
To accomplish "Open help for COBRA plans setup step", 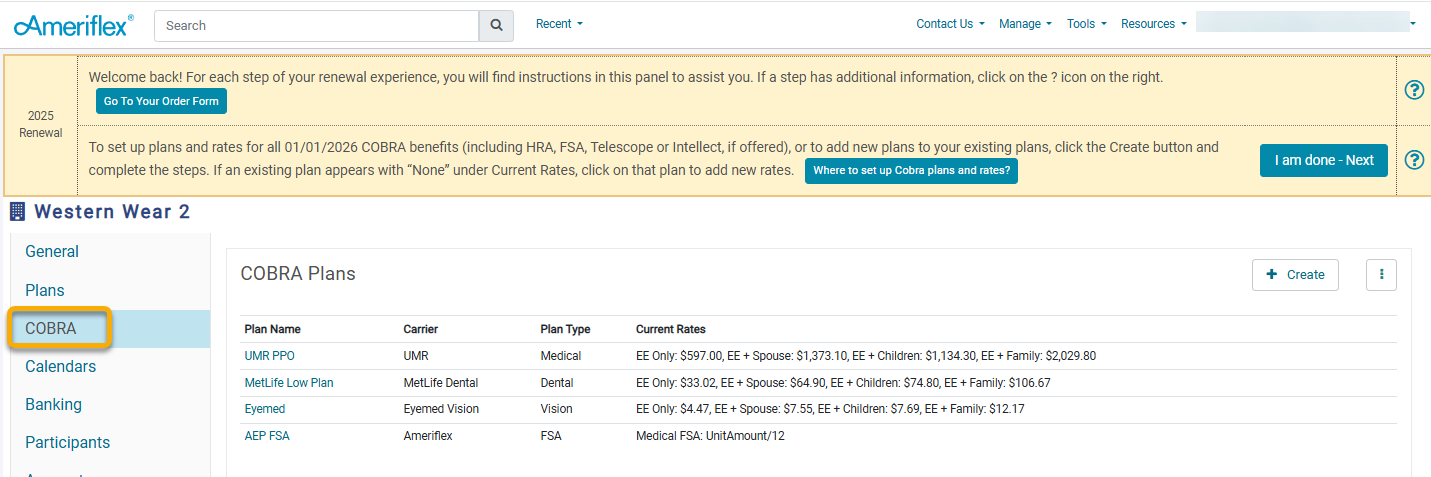I will (x=1414, y=160).
